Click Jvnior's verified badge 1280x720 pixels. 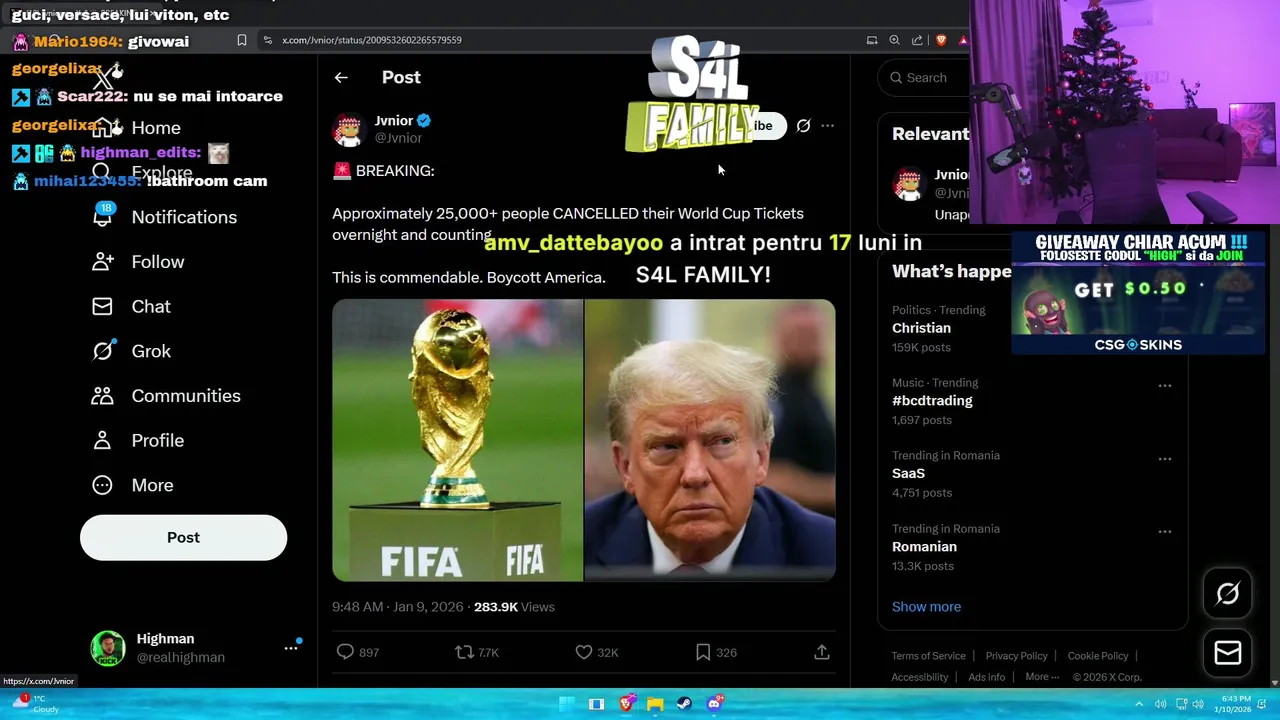pos(424,120)
